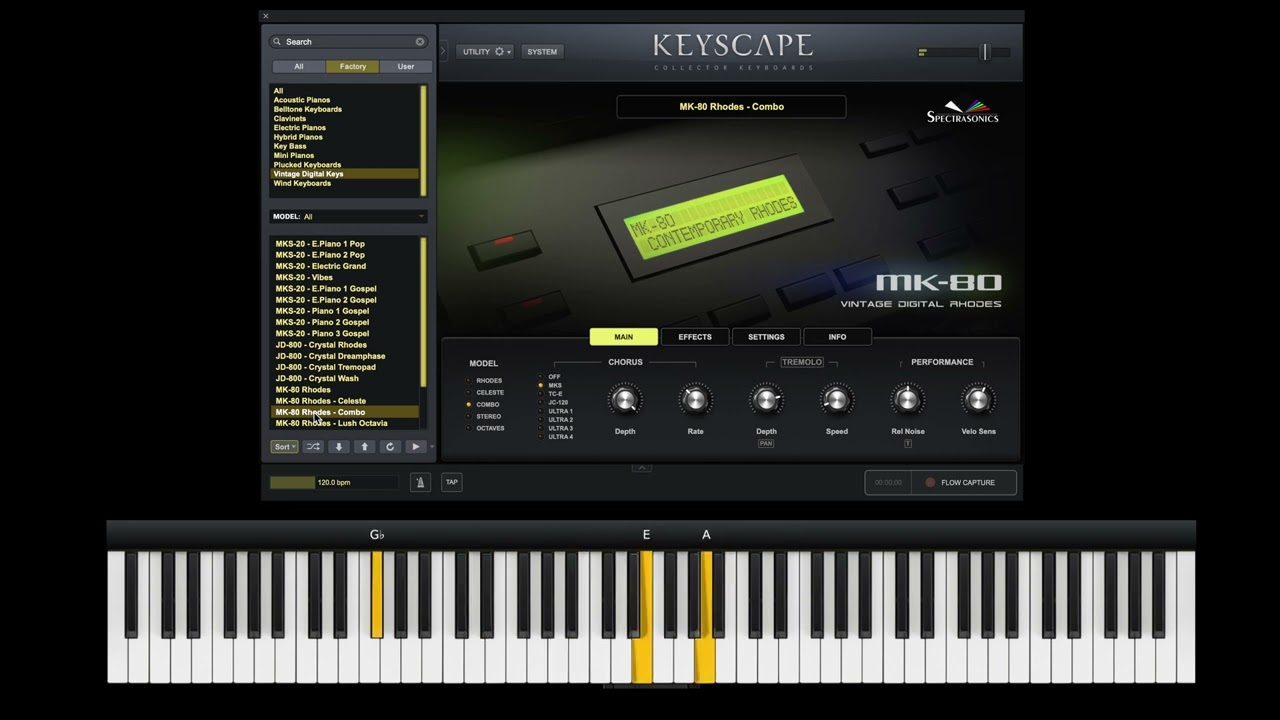
Task: Select Clavinets category
Action: click(x=290, y=119)
